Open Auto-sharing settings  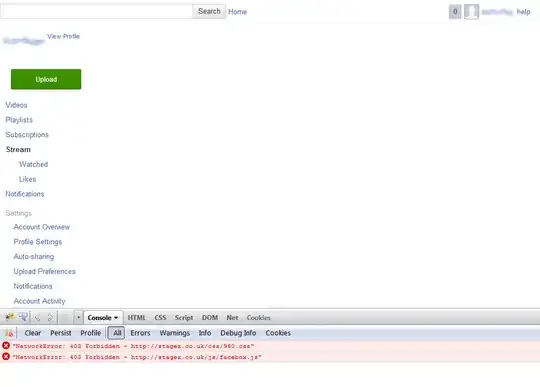tap(34, 257)
